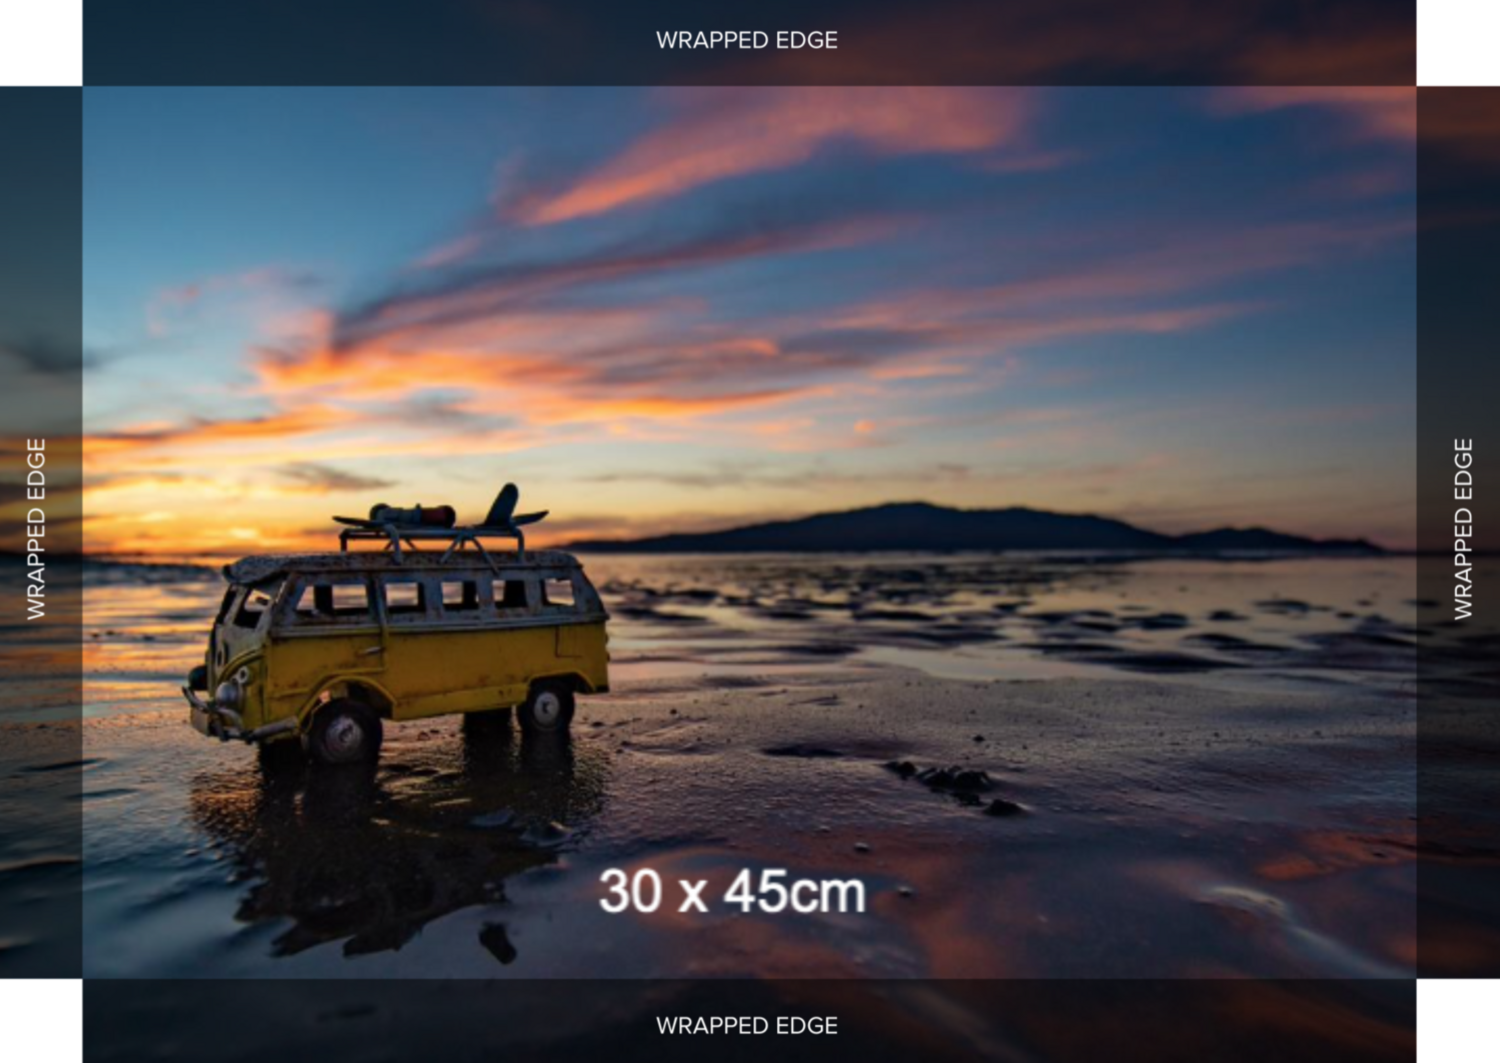The height and width of the screenshot is (1063, 1500).
Task: Click the bottom WRAPPED EDGE label
Action: tap(746, 1025)
